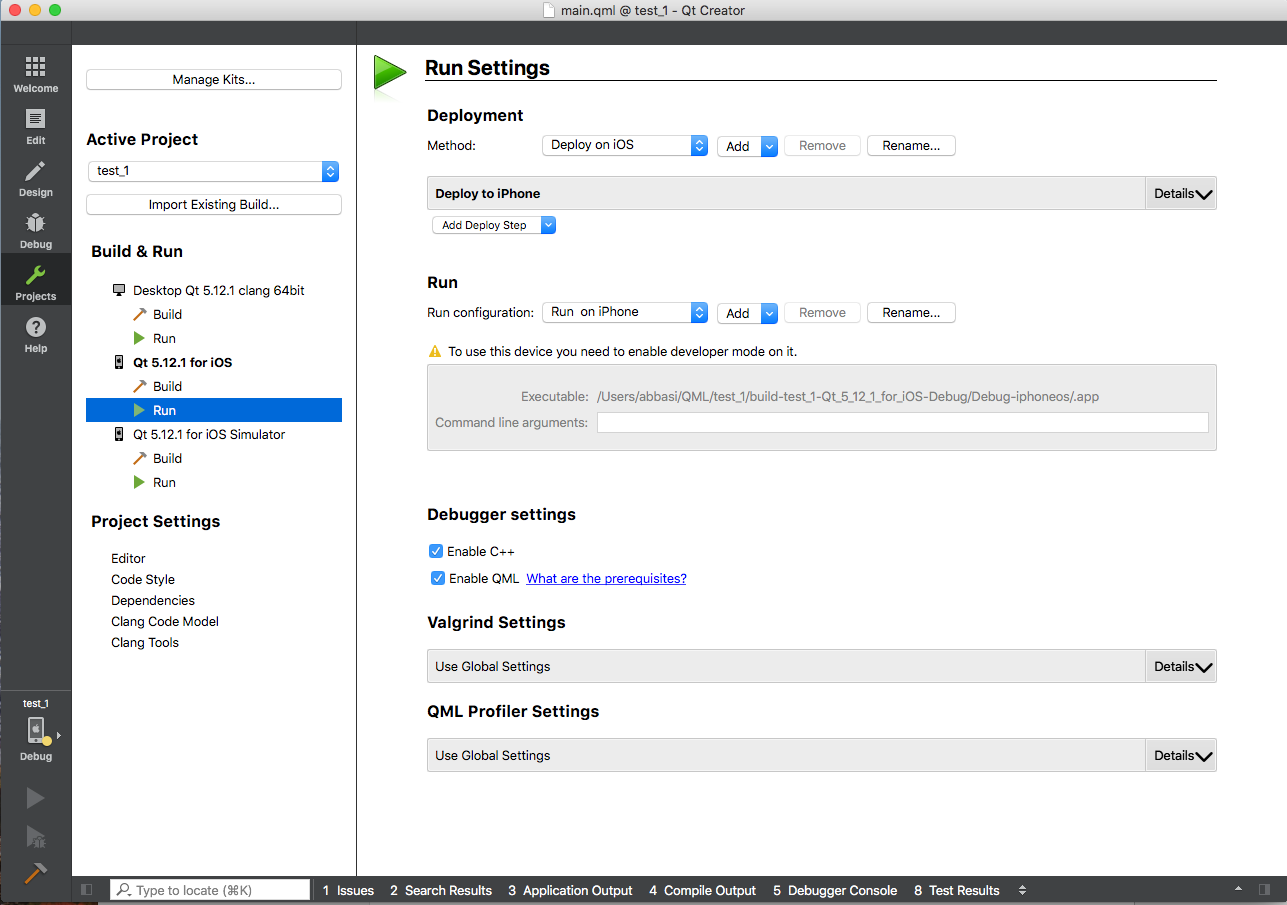Select Build under Qt 5.12.1 for iOS Simulator
Viewport: 1287px width, 905px height.
(167, 458)
